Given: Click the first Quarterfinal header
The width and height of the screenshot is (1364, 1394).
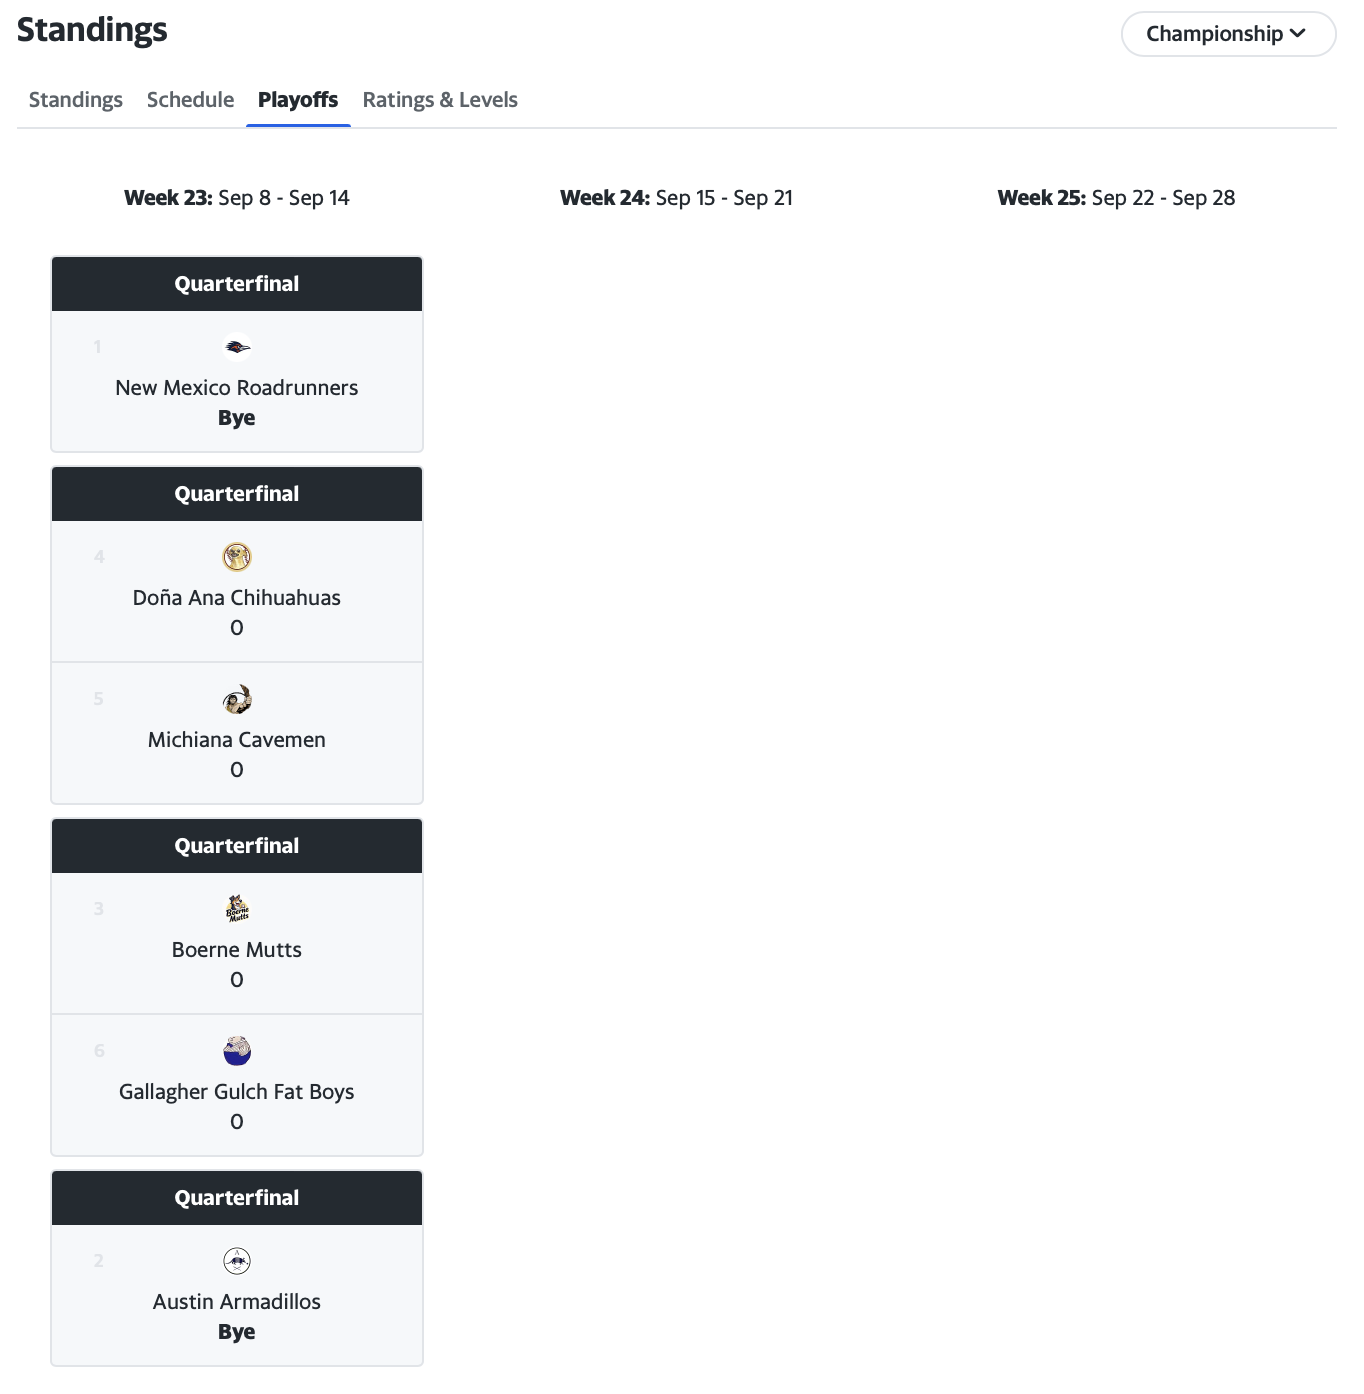Looking at the screenshot, I should (237, 284).
